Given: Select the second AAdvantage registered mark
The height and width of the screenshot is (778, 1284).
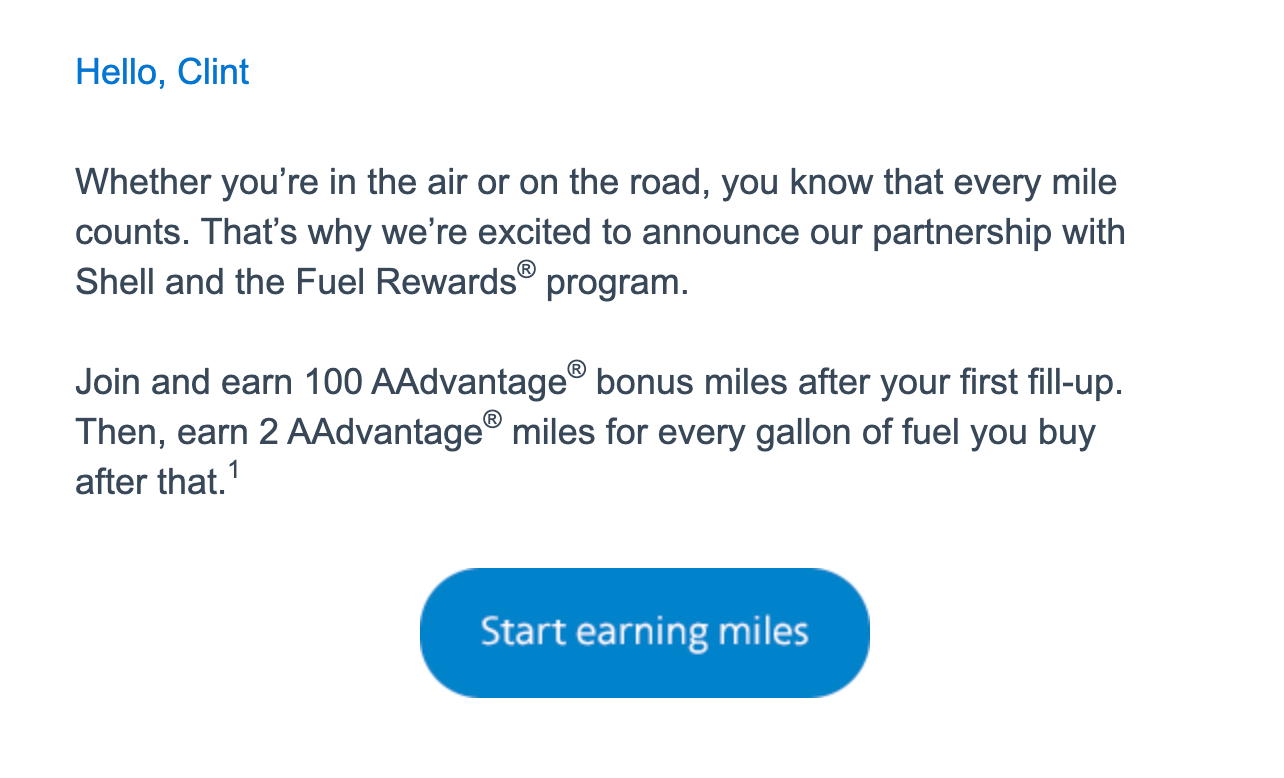Looking at the screenshot, I should click(x=492, y=417).
